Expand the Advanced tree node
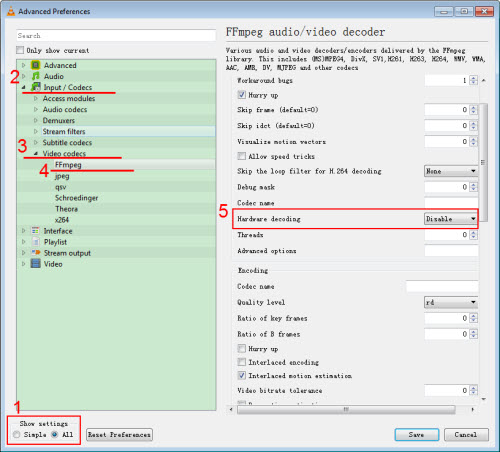This screenshot has height=452, width=500. click(x=24, y=65)
